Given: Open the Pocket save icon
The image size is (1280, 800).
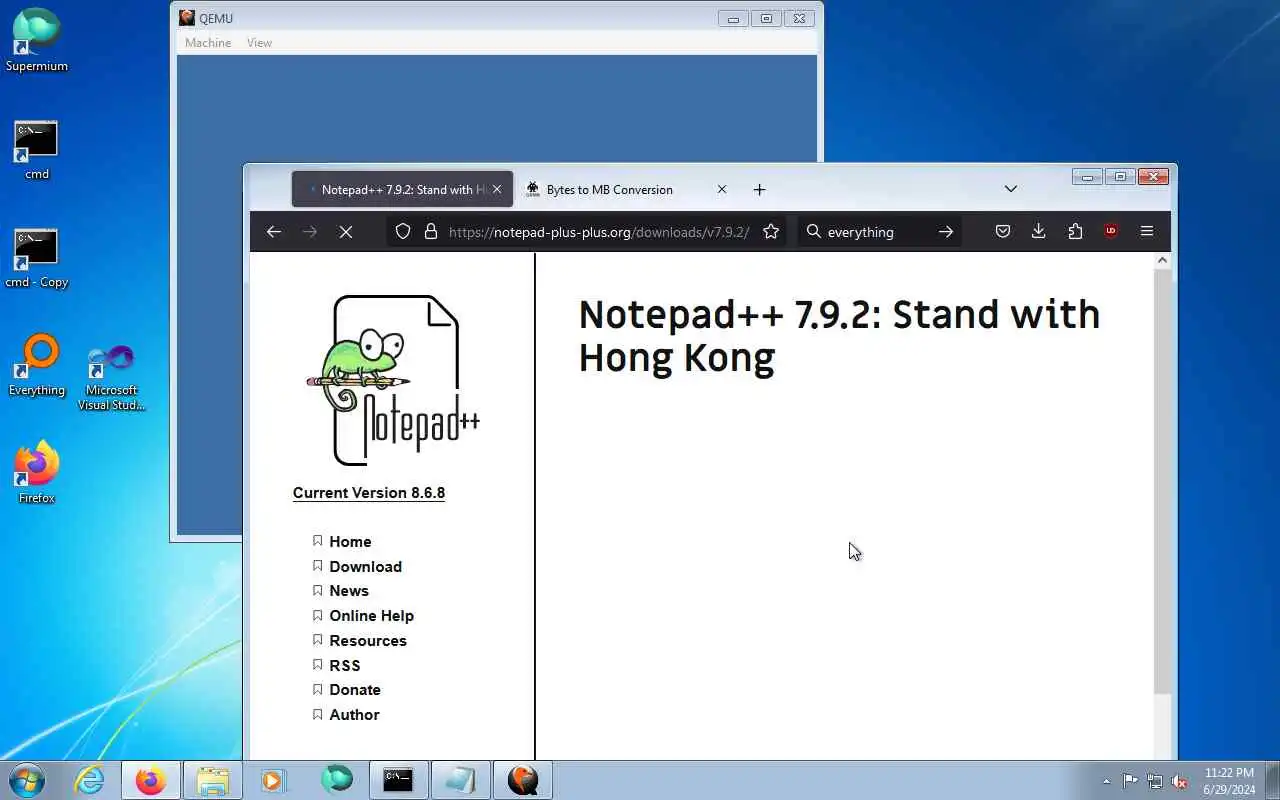Looking at the screenshot, I should (1003, 231).
